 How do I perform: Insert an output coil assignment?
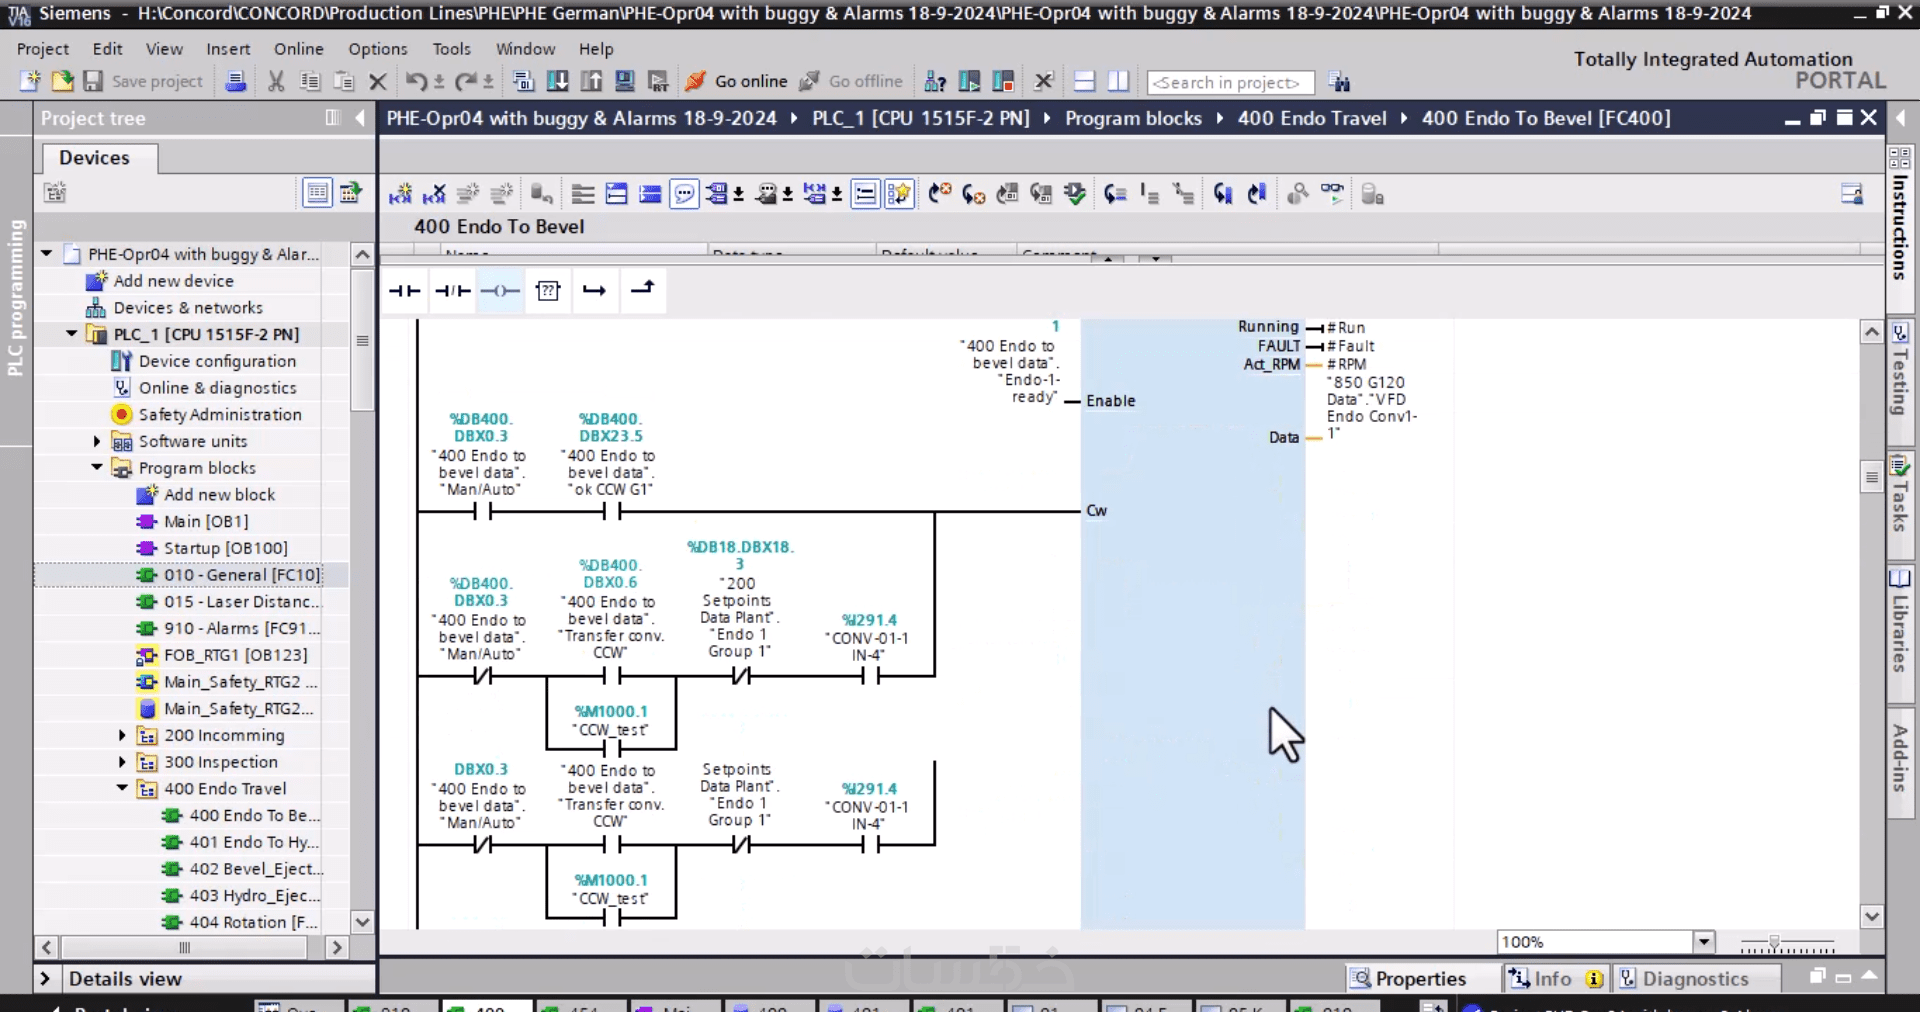tap(500, 291)
